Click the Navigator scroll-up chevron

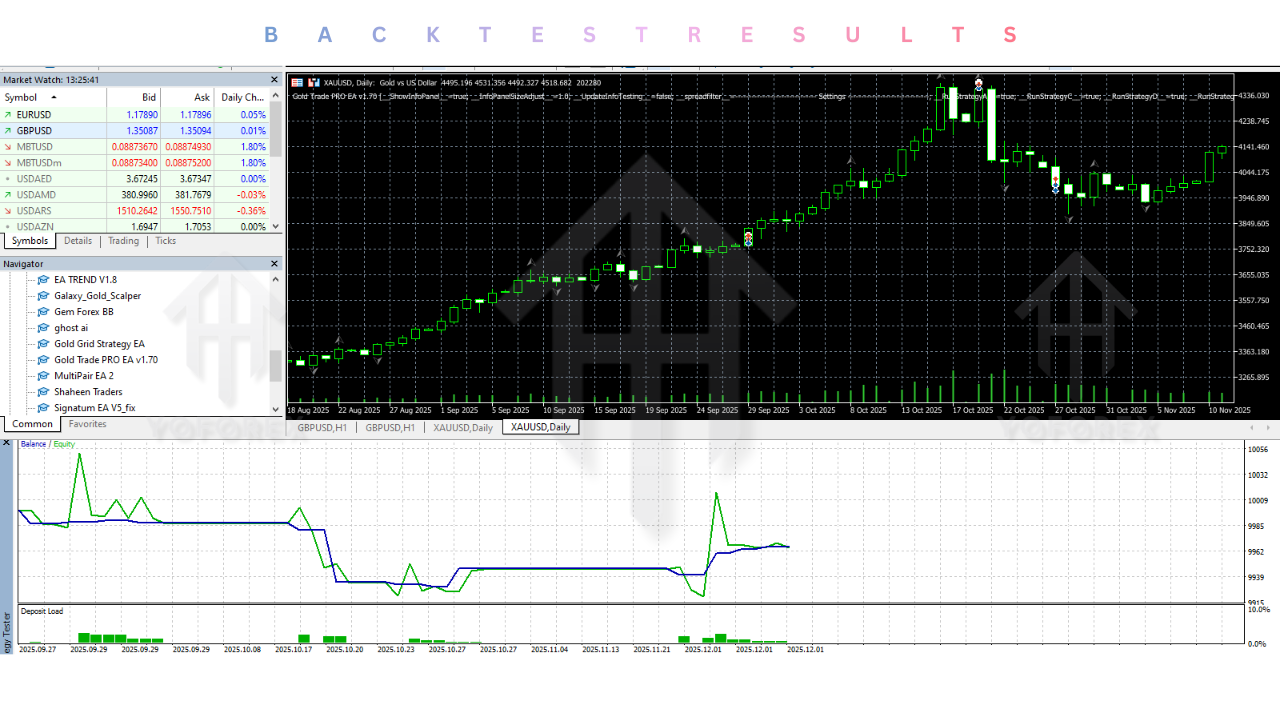(273, 279)
